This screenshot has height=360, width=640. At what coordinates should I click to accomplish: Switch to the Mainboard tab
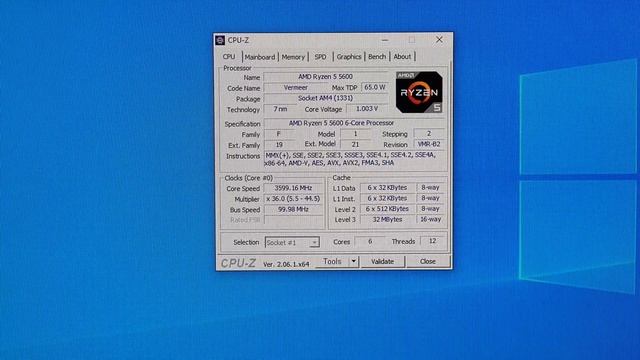(x=260, y=57)
